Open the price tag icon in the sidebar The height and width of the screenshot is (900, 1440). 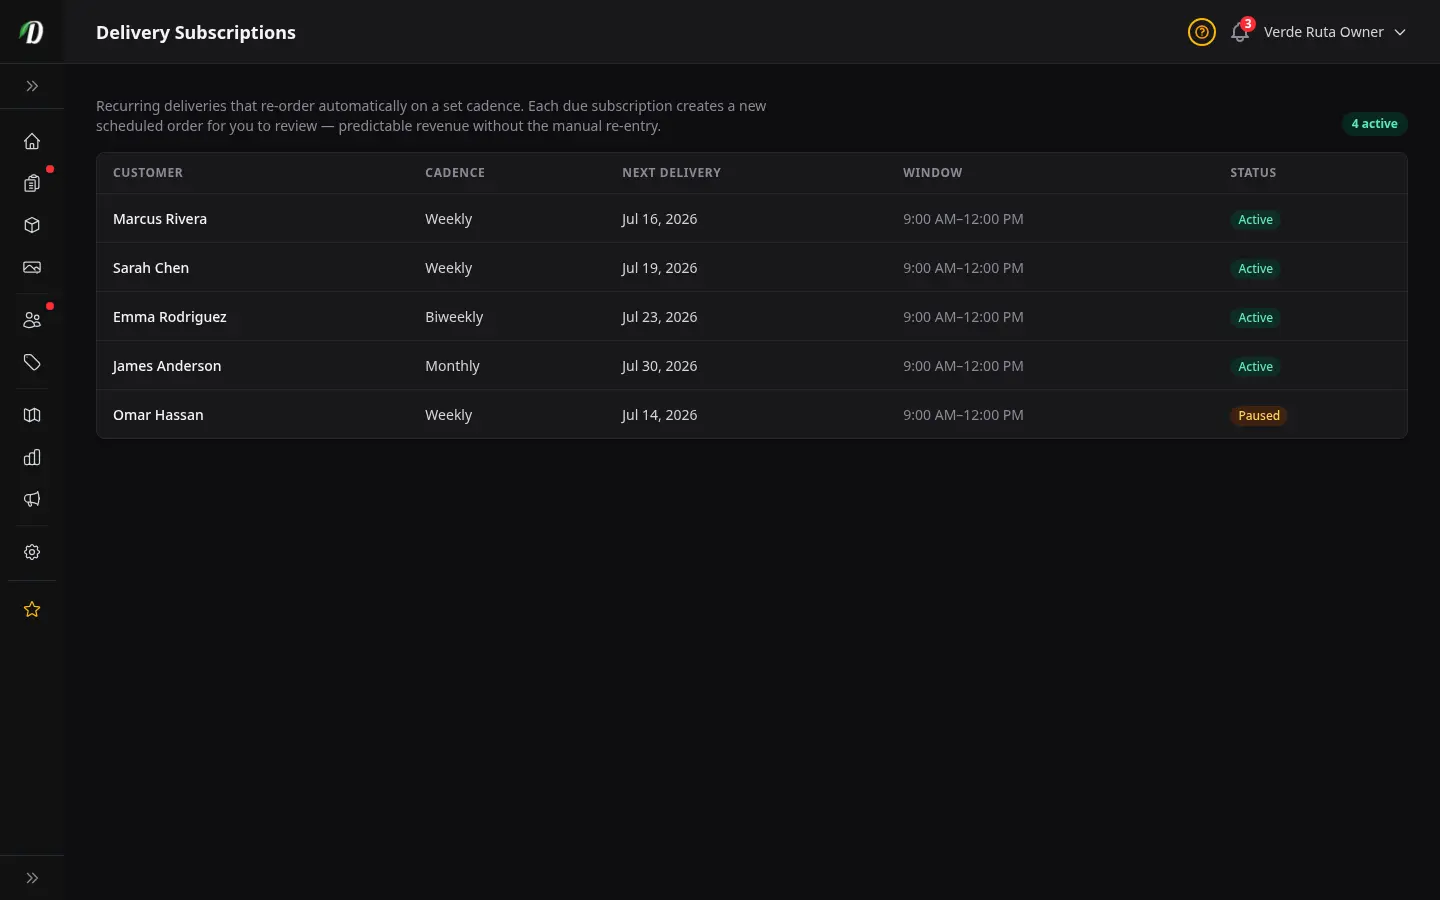(32, 362)
